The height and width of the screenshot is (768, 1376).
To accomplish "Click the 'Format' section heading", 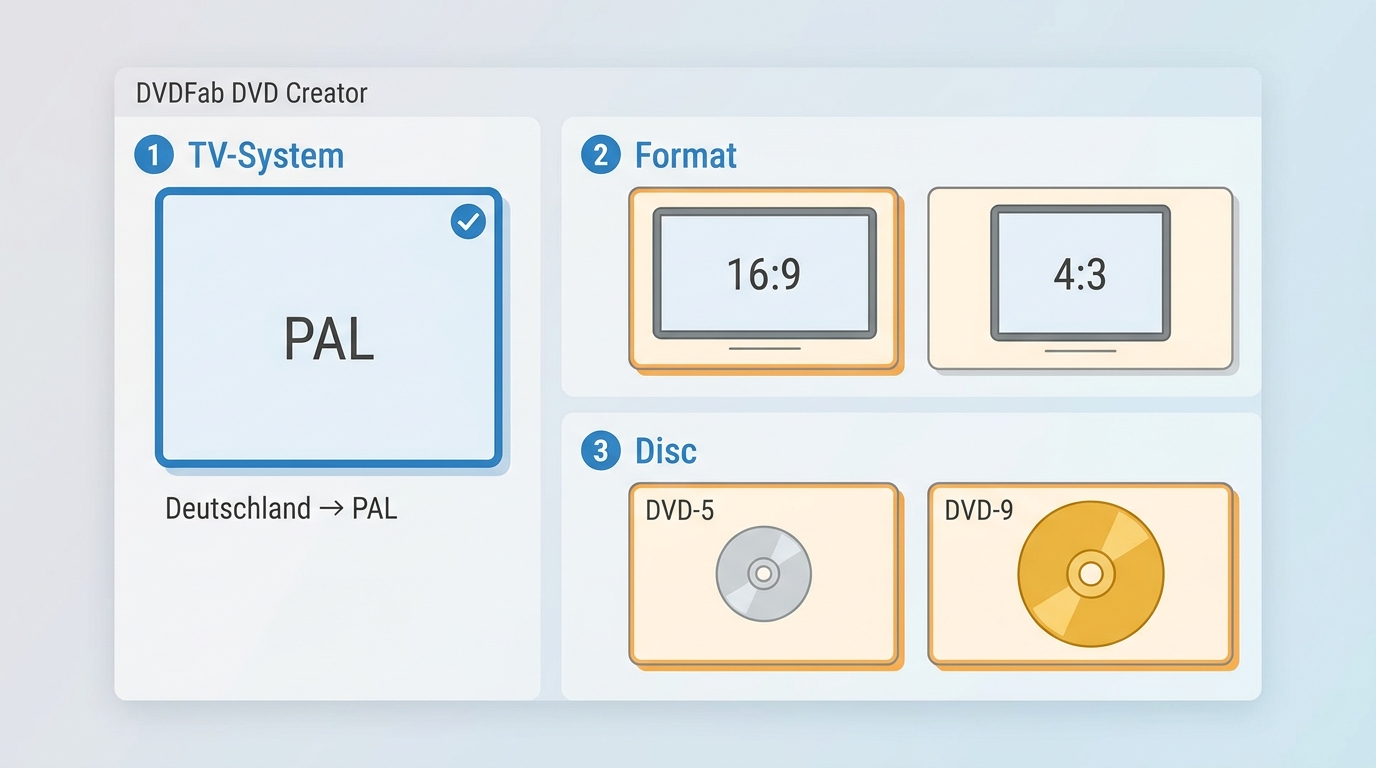I will 686,156.
